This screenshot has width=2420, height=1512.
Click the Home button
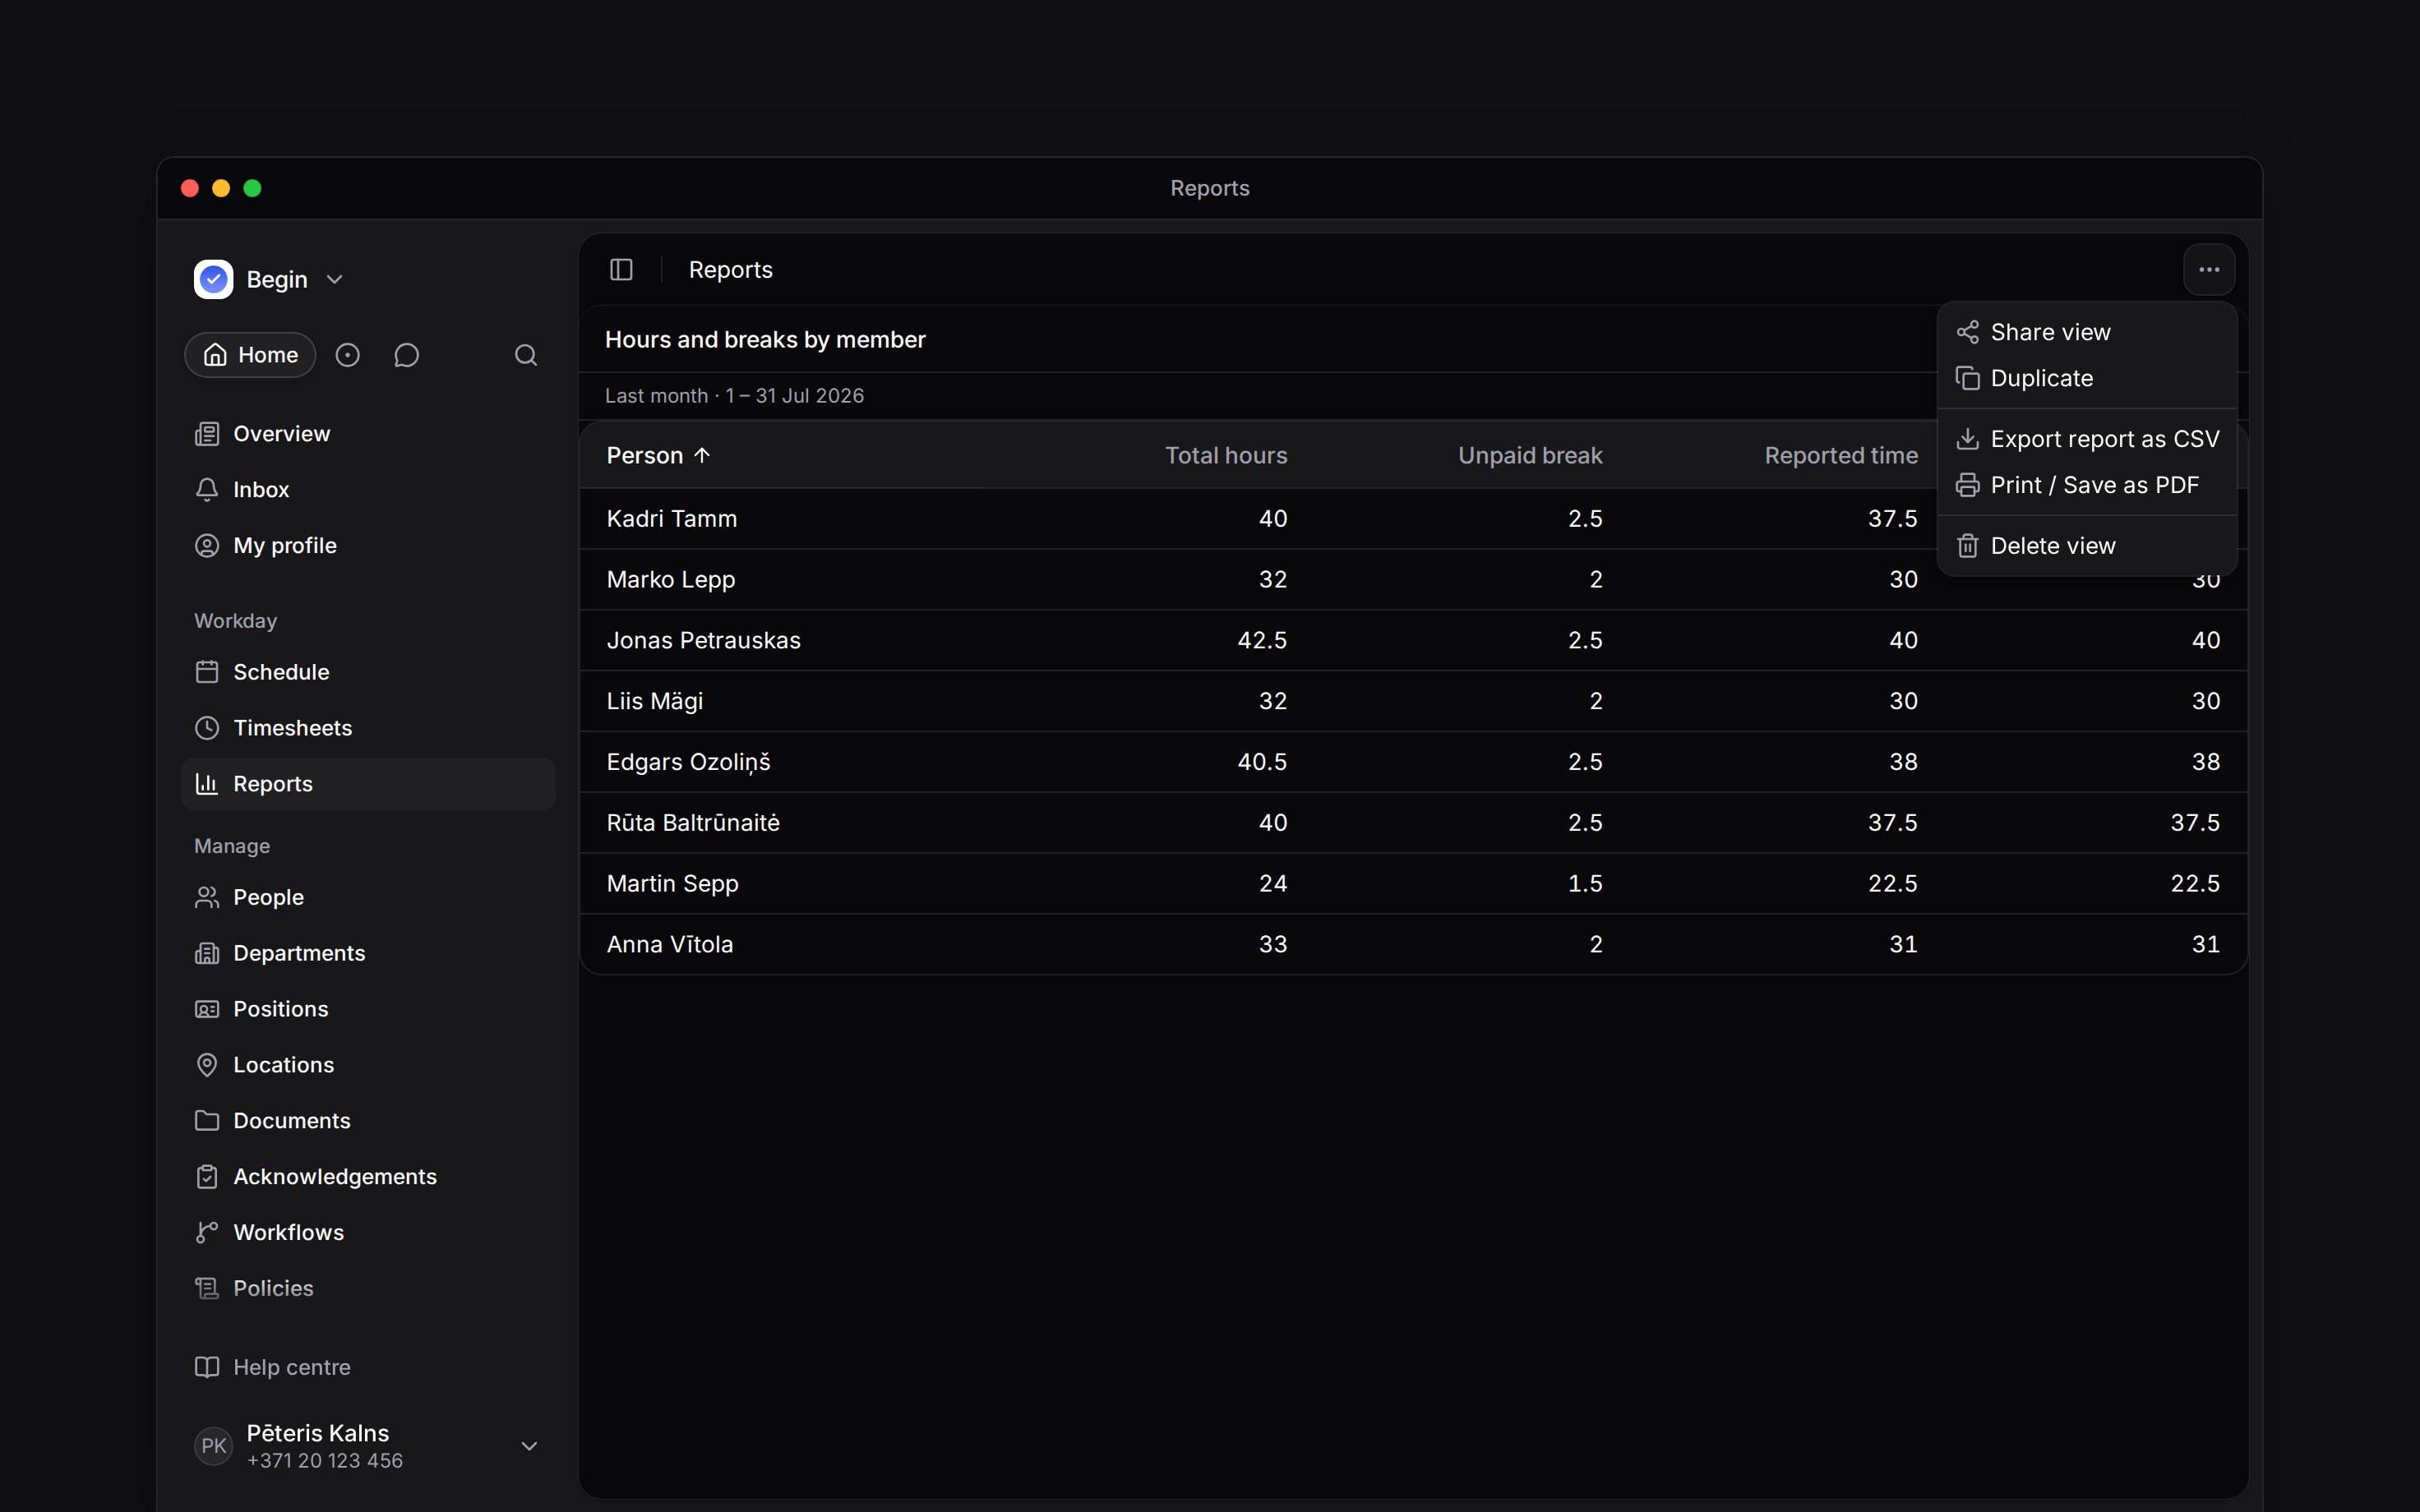tap(250, 355)
